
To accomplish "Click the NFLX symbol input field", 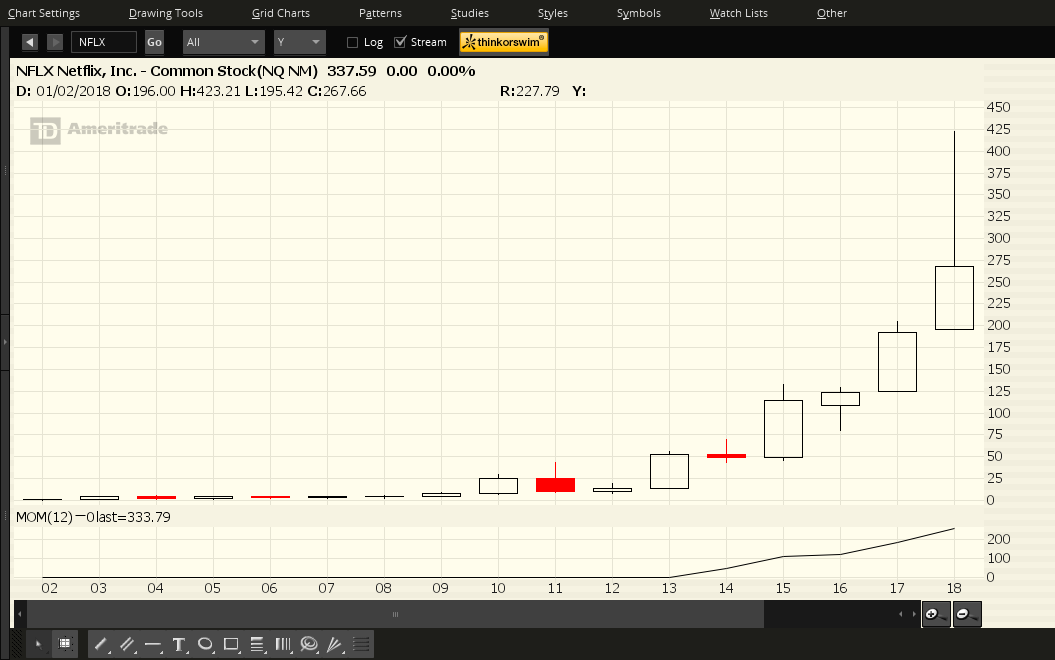I will pos(104,42).
